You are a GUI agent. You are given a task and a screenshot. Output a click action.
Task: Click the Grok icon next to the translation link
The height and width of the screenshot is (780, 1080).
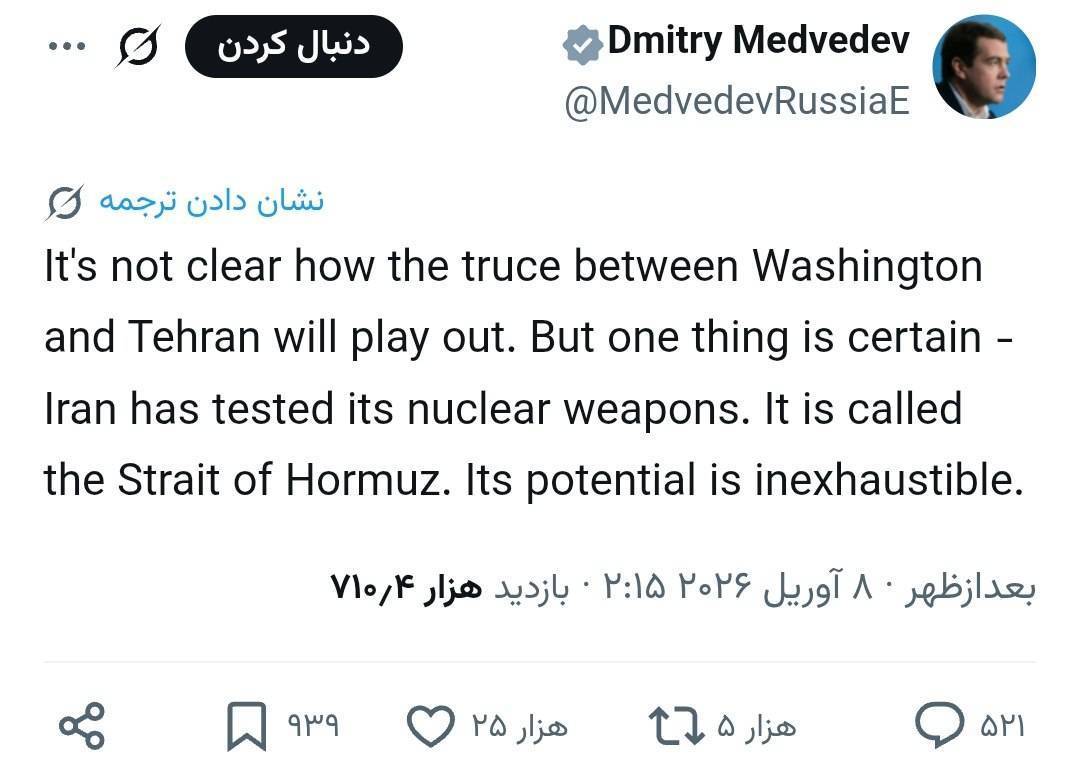[63, 203]
